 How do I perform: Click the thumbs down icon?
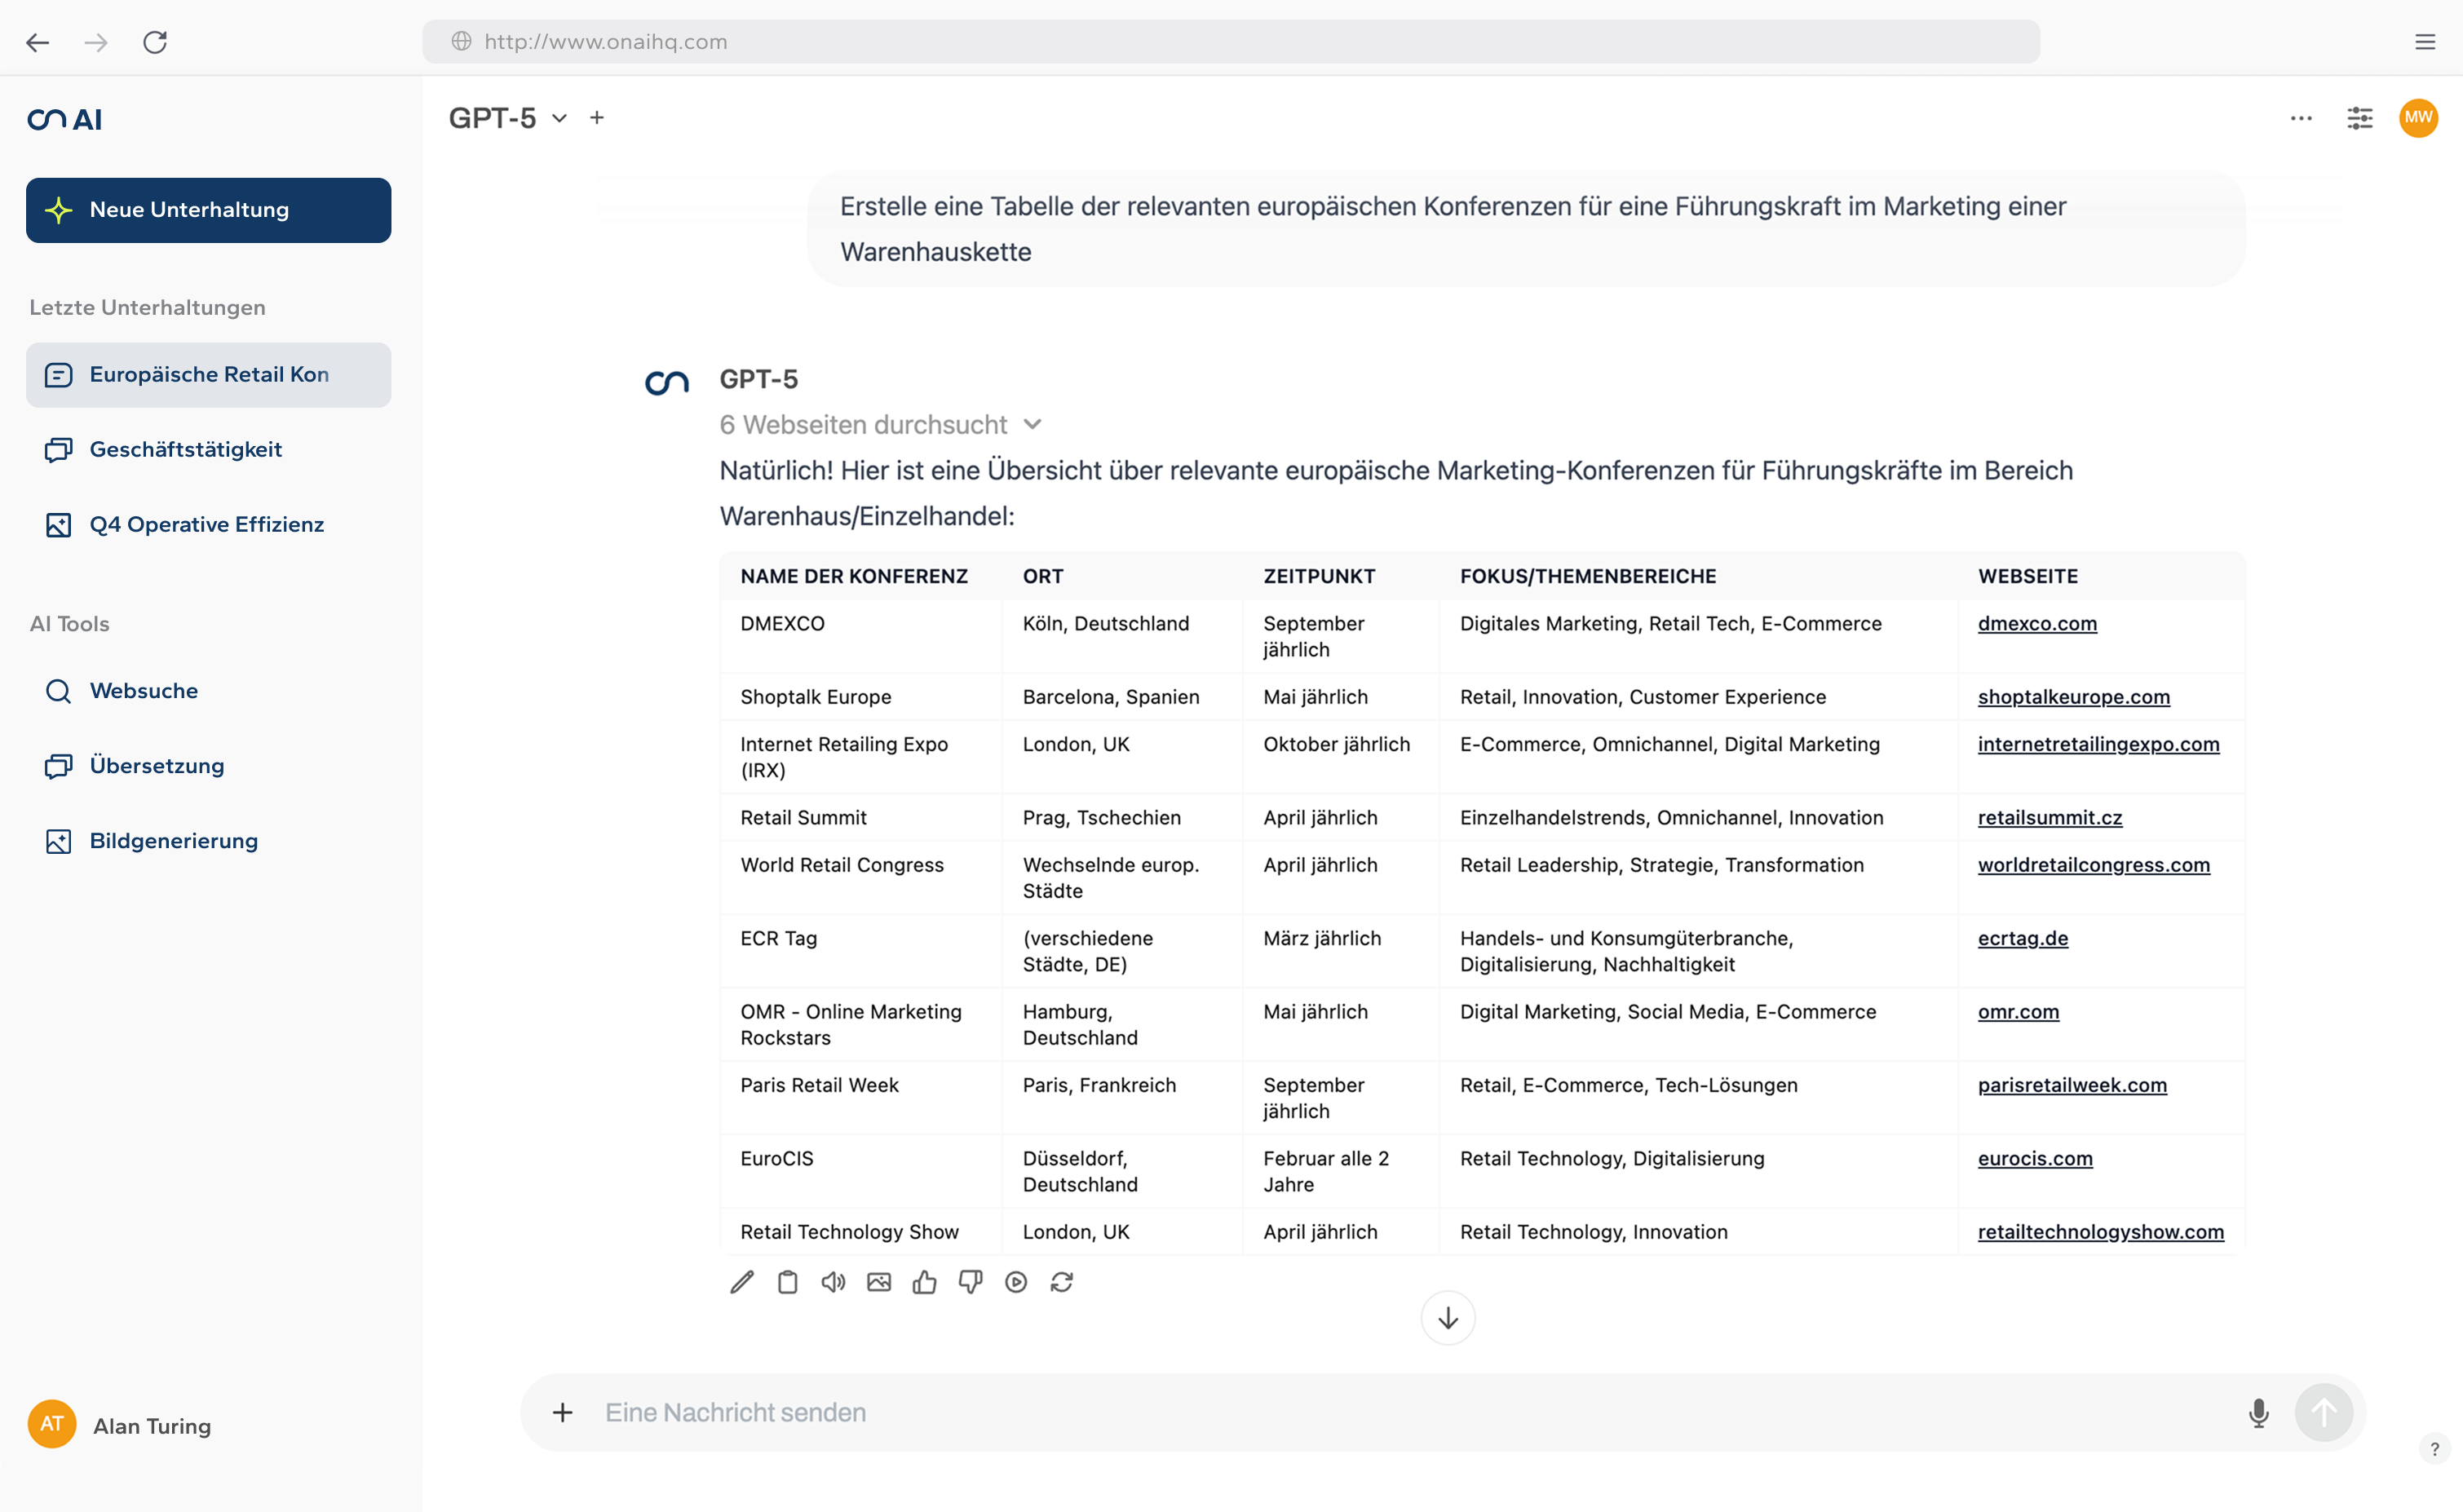point(970,1282)
